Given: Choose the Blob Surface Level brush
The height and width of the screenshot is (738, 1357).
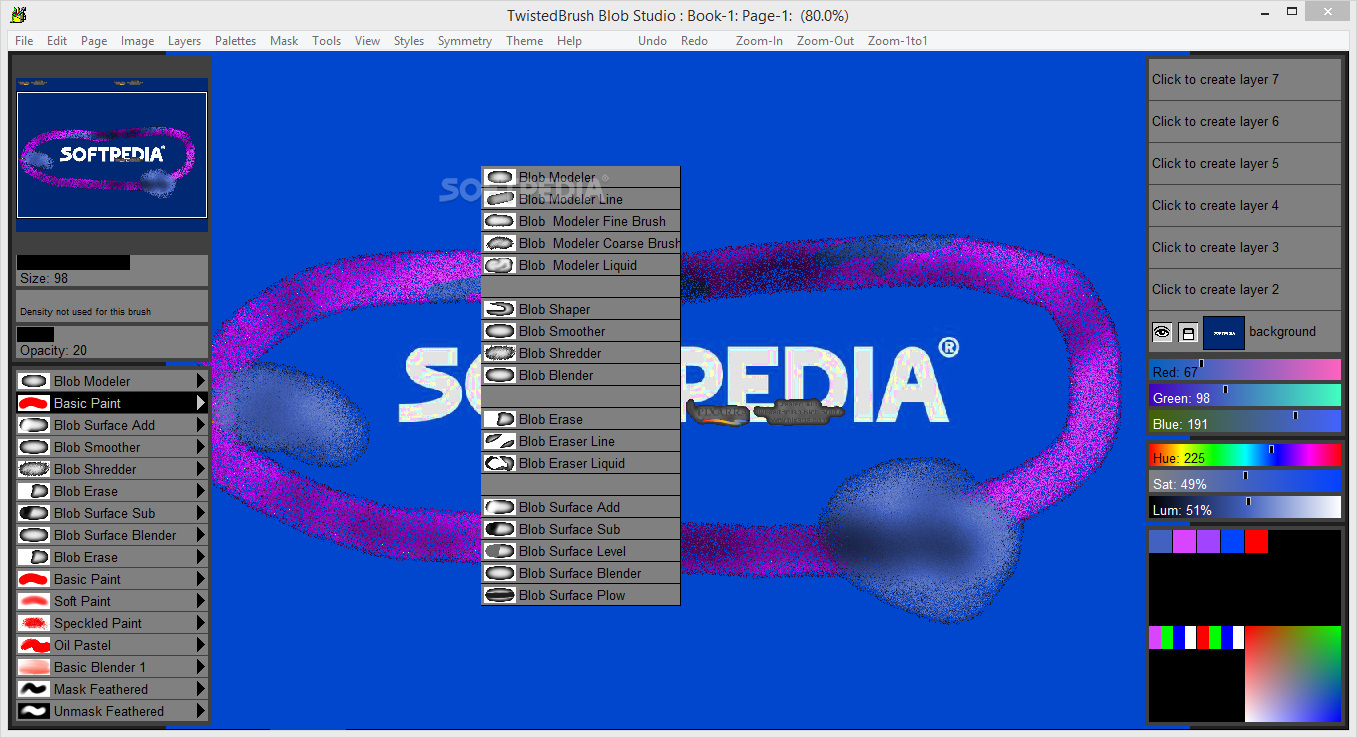Looking at the screenshot, I should (581, 551).
